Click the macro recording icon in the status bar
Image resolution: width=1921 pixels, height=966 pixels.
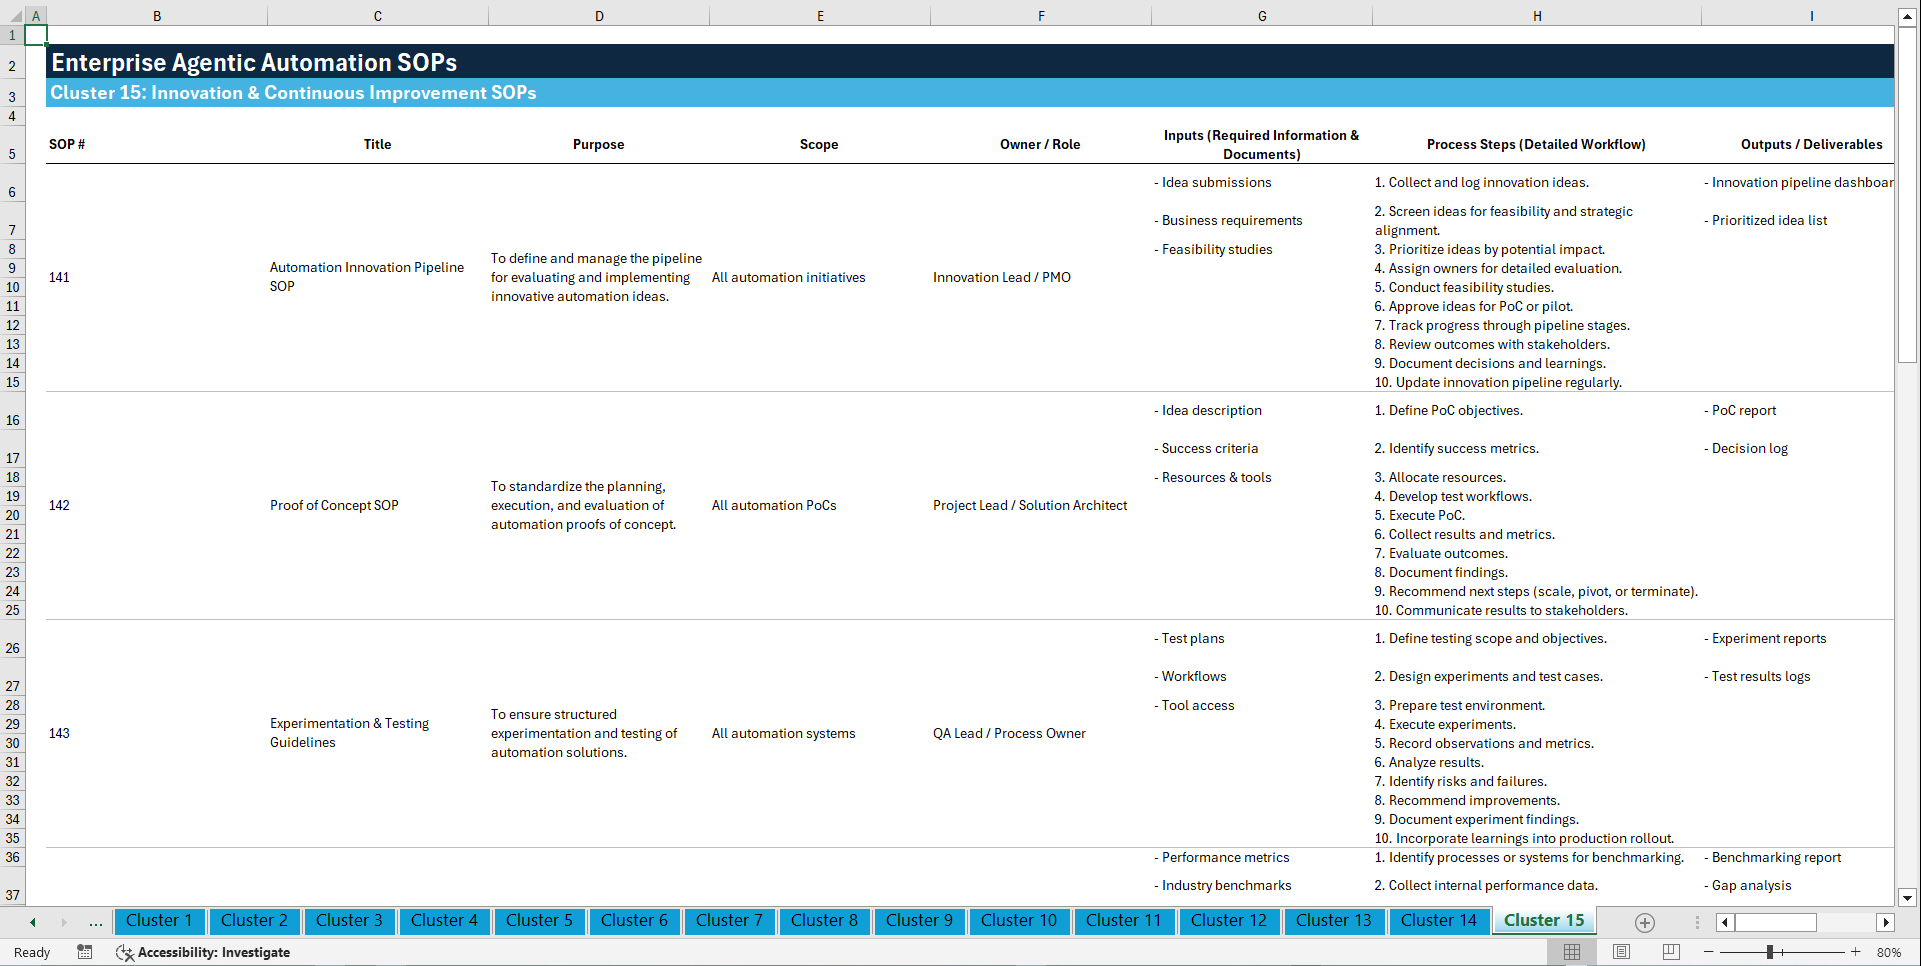pos(85,952)
